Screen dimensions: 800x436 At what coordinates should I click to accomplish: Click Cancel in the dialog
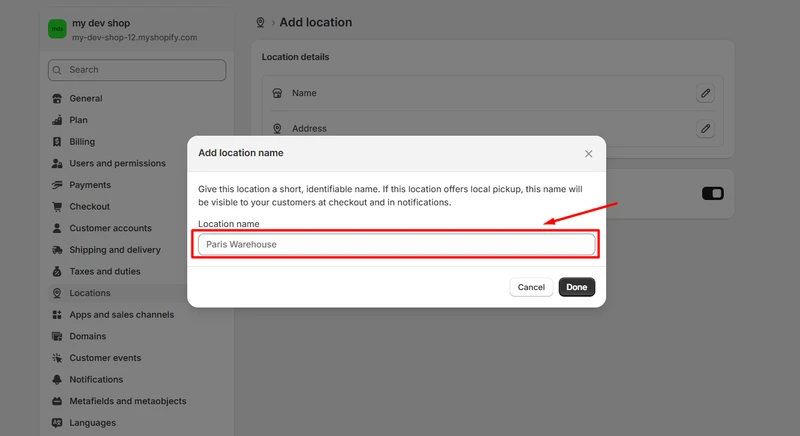pyautogui.click(x=531, y=287)
